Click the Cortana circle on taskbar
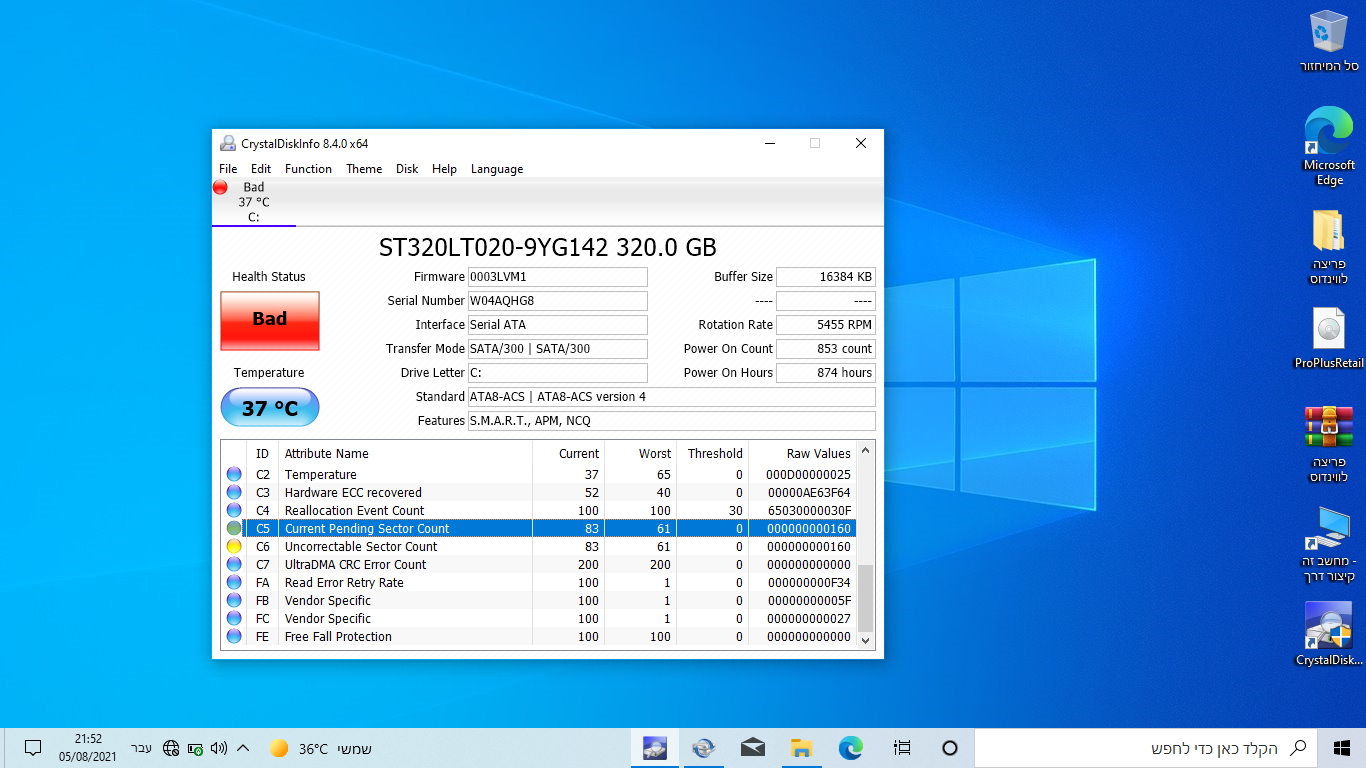The width and height of the screenshot is (1366, 768). click(x=950, y=747)
